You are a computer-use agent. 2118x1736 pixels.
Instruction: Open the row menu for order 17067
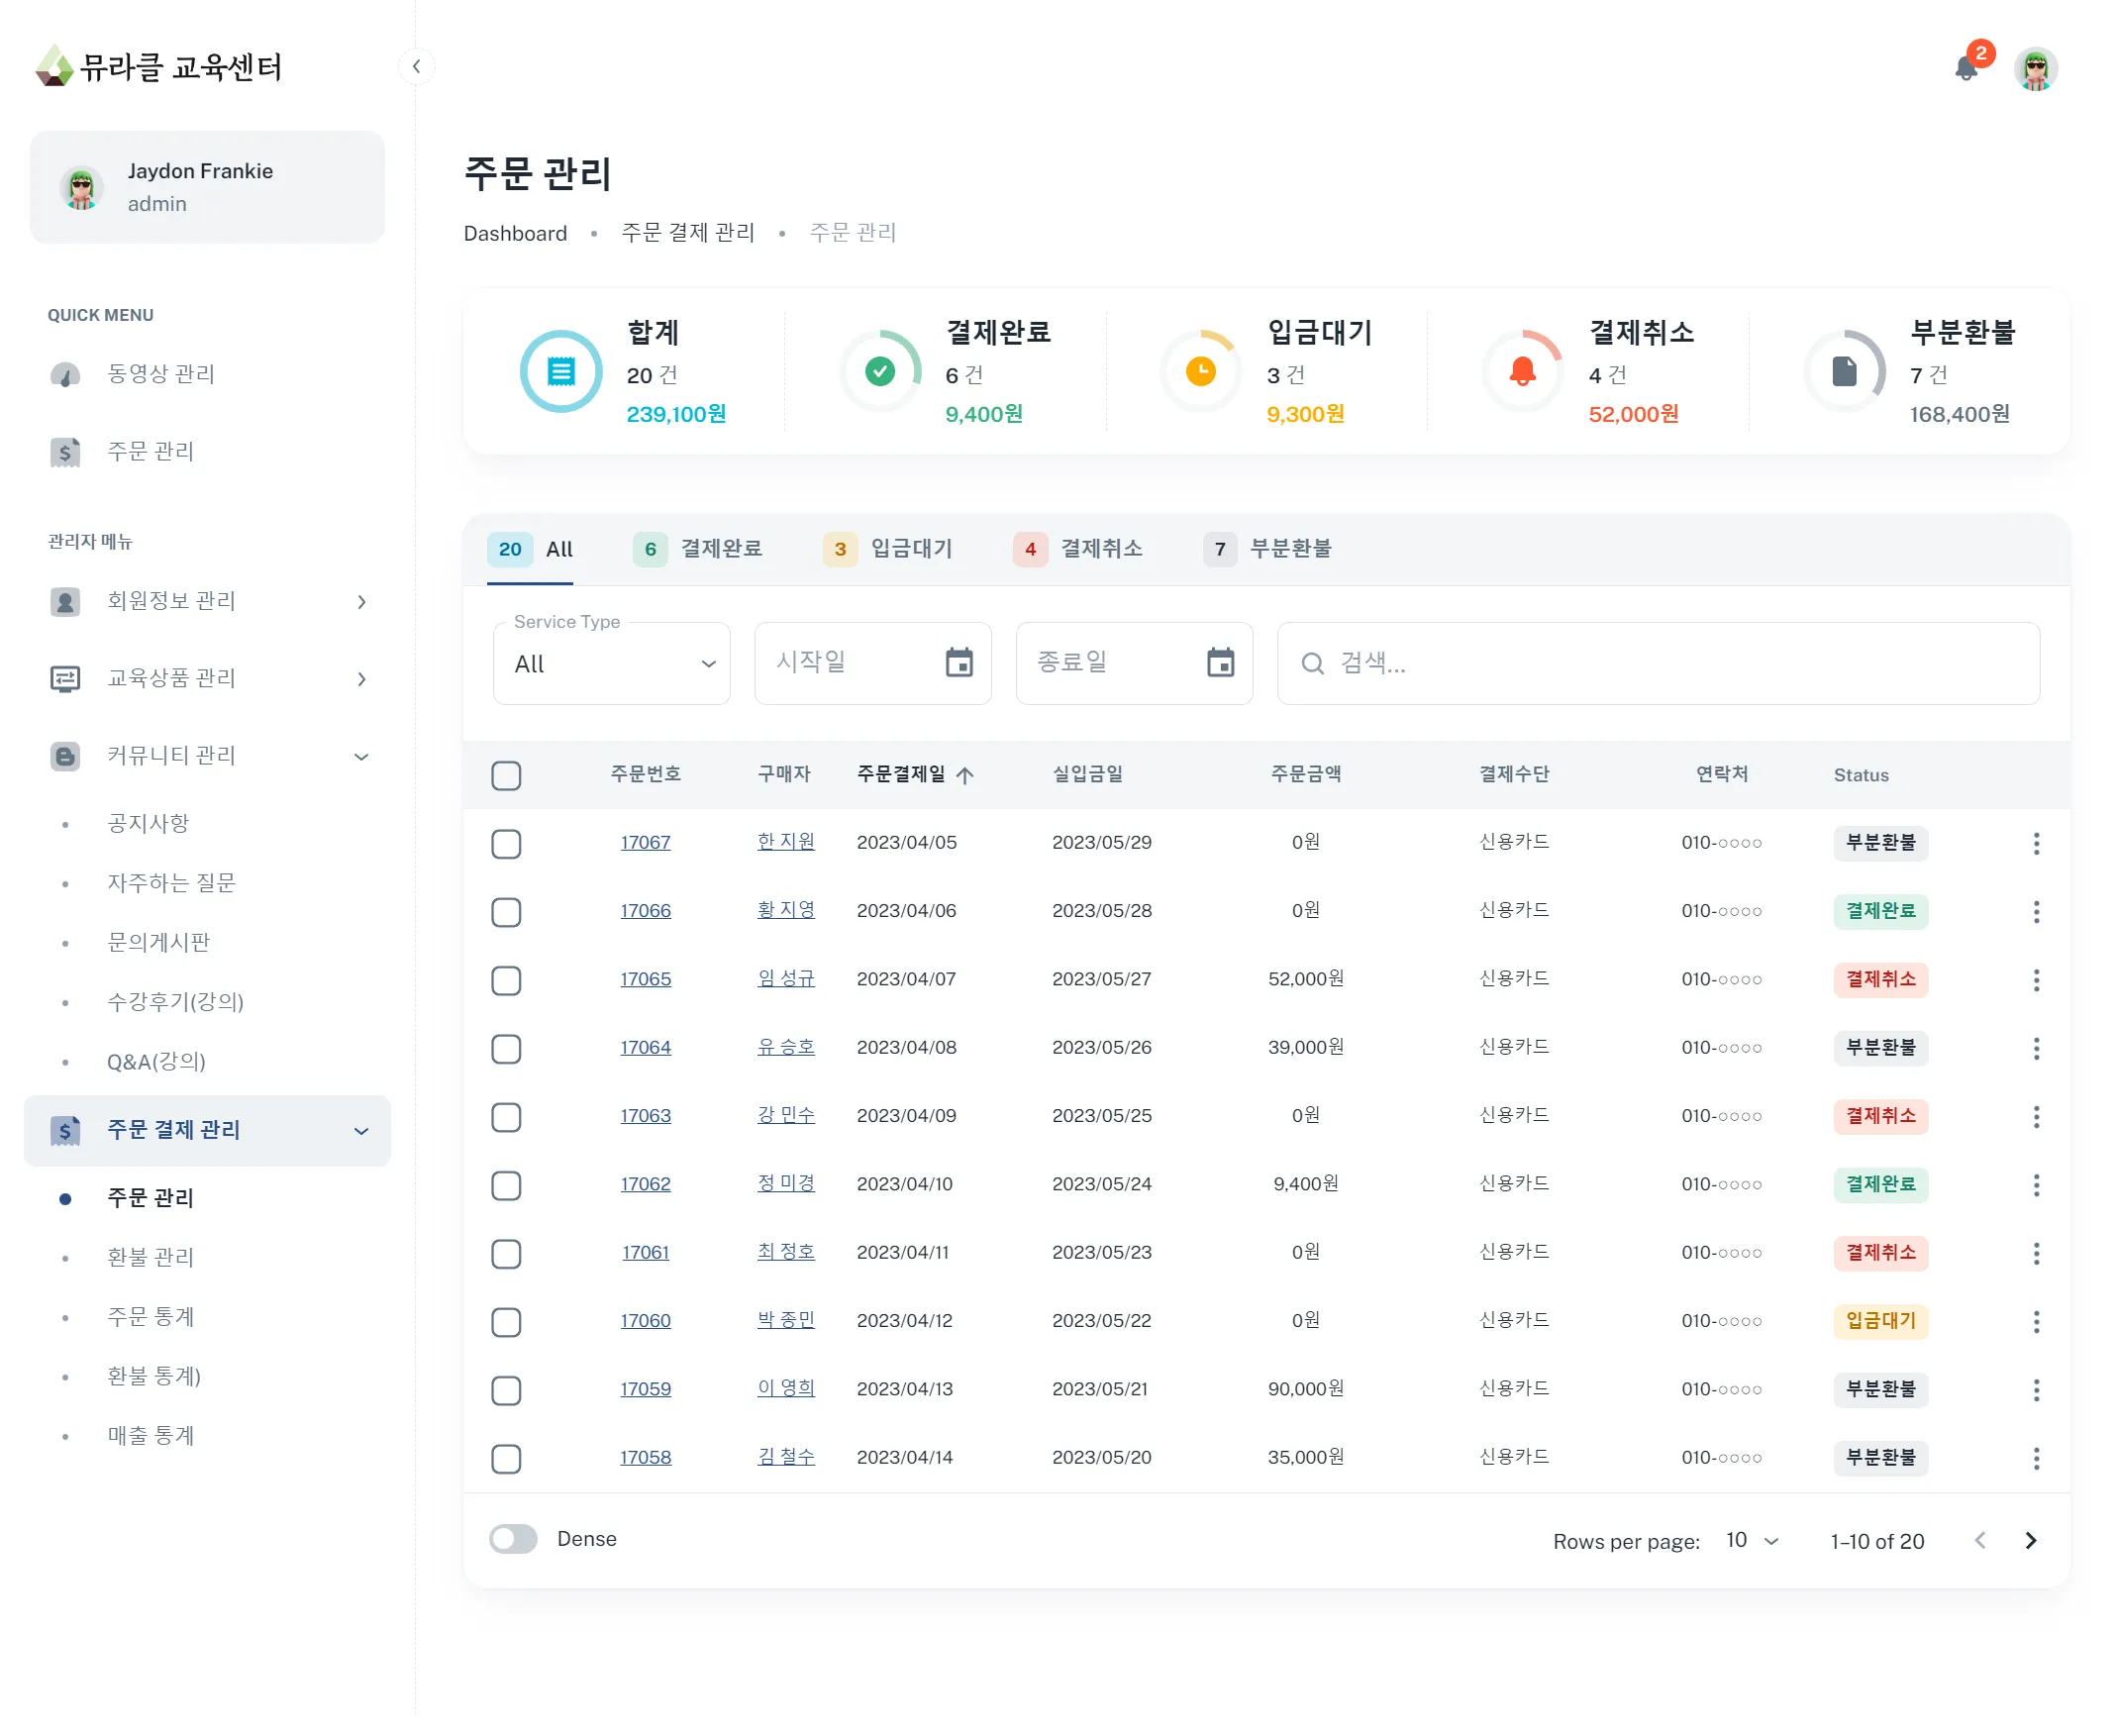[2036, 843]
